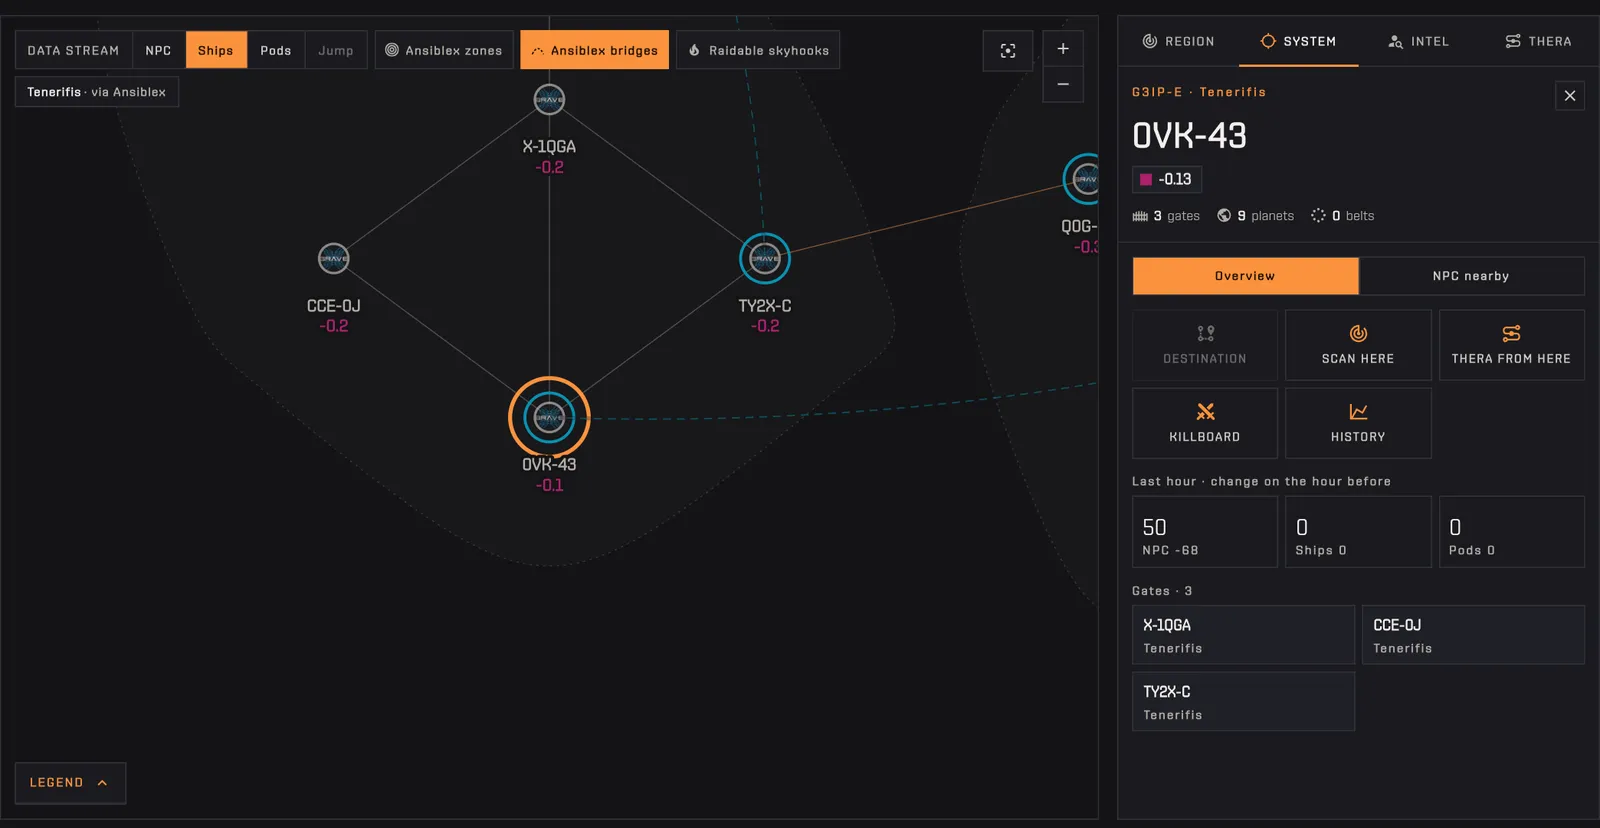
Task: Zoom in the map with plus button
Action: point(1063,49)
